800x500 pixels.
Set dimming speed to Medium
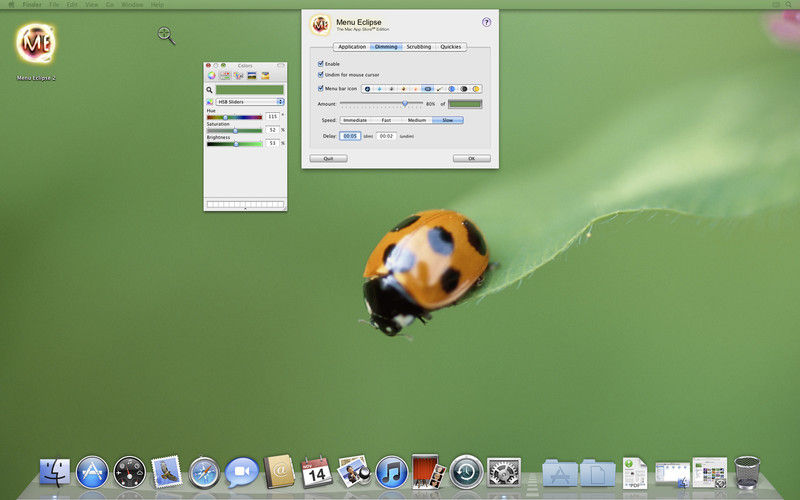point(417,120)
